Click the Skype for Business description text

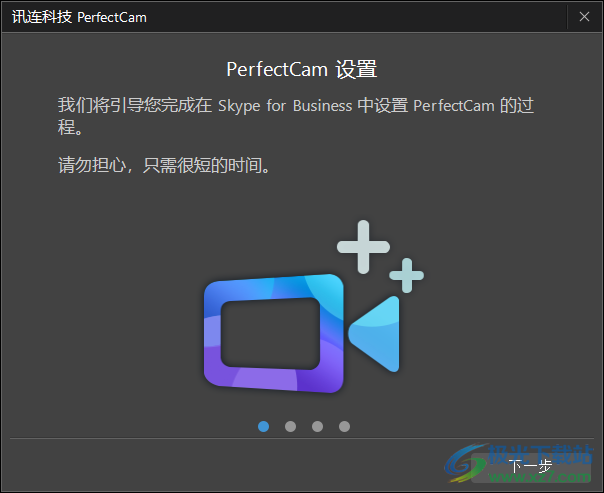tap(296, 116)
